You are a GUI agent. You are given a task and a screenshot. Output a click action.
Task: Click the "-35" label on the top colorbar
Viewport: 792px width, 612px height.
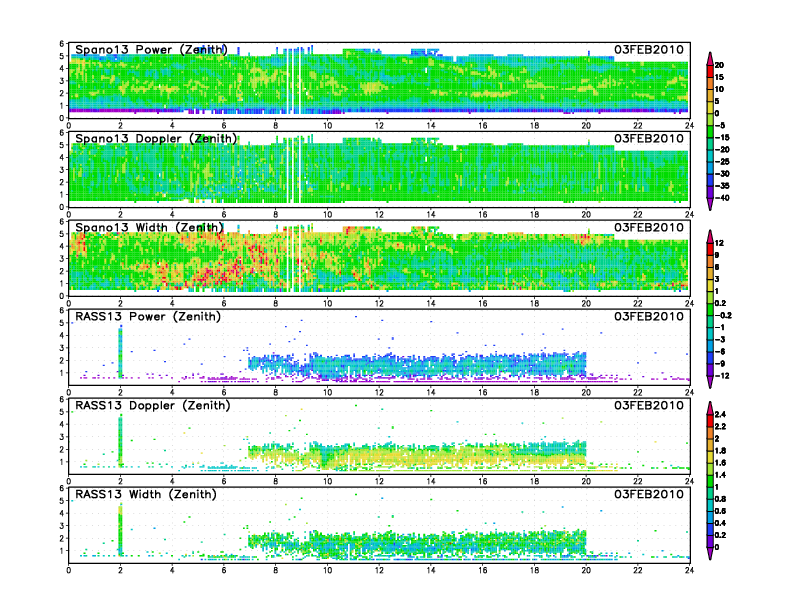point(722,186)
